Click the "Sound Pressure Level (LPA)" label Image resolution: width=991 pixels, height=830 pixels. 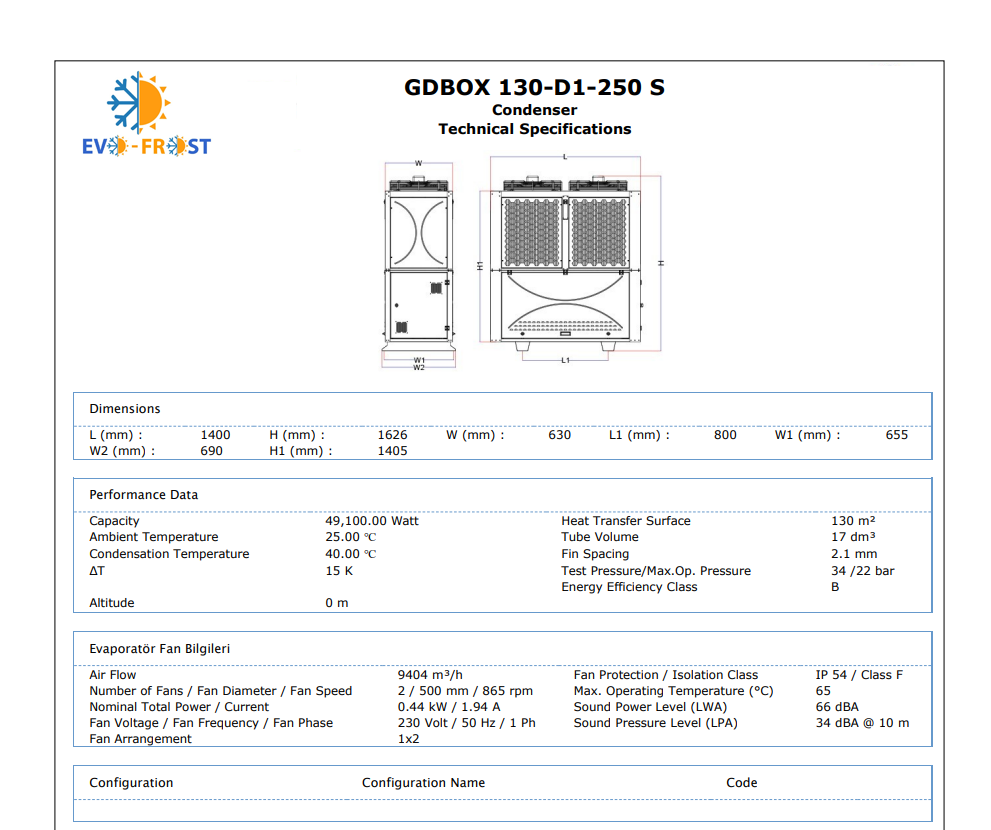coord(655,723)
